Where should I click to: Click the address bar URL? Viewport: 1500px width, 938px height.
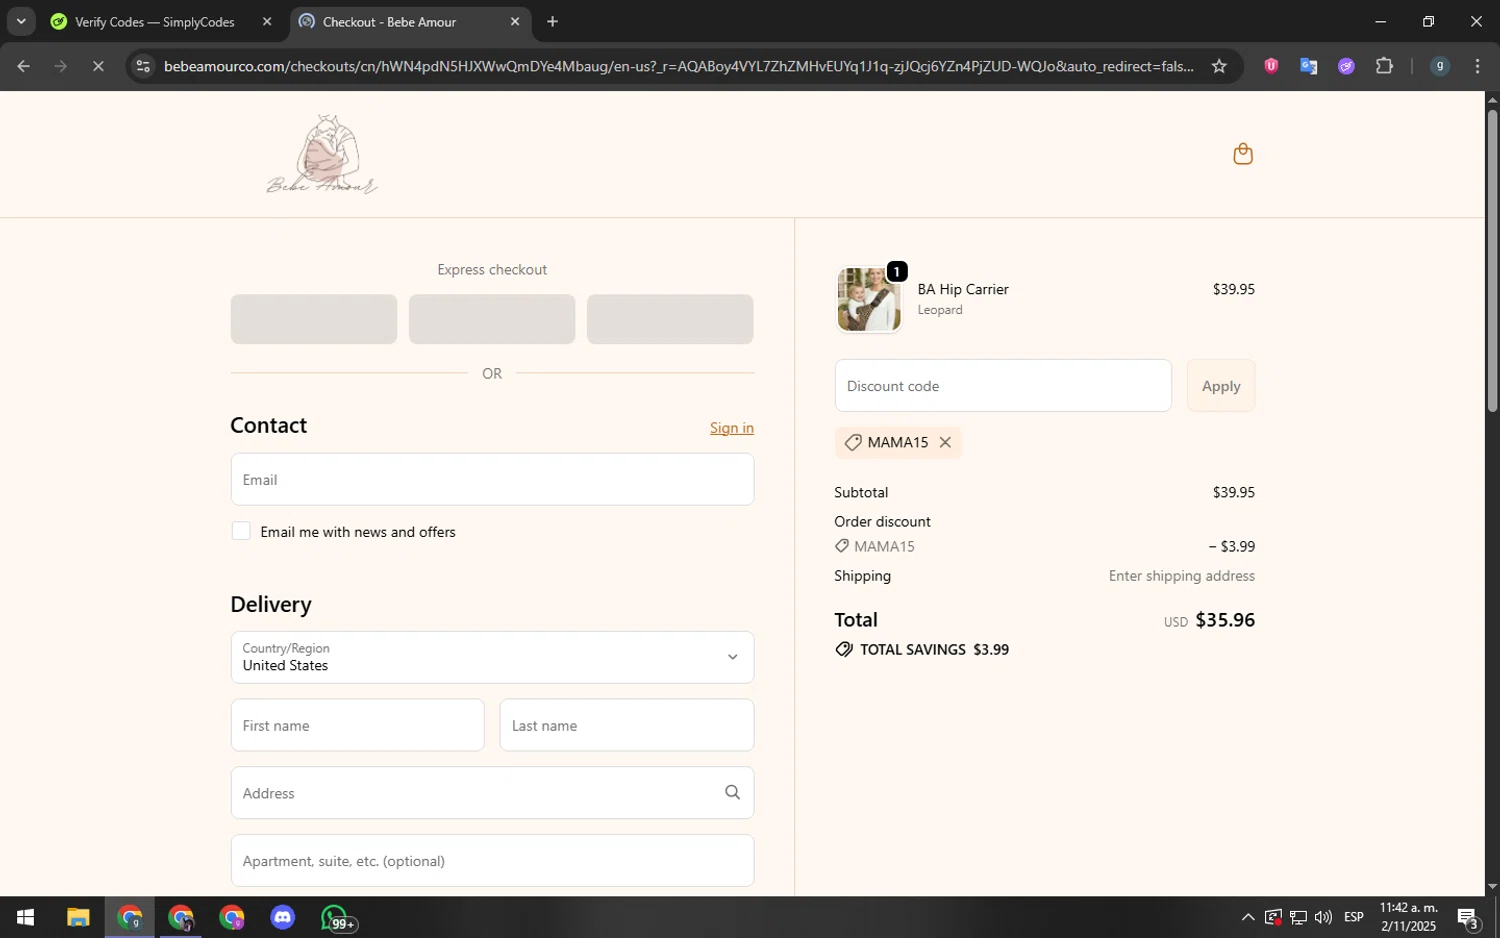[678, 66]
